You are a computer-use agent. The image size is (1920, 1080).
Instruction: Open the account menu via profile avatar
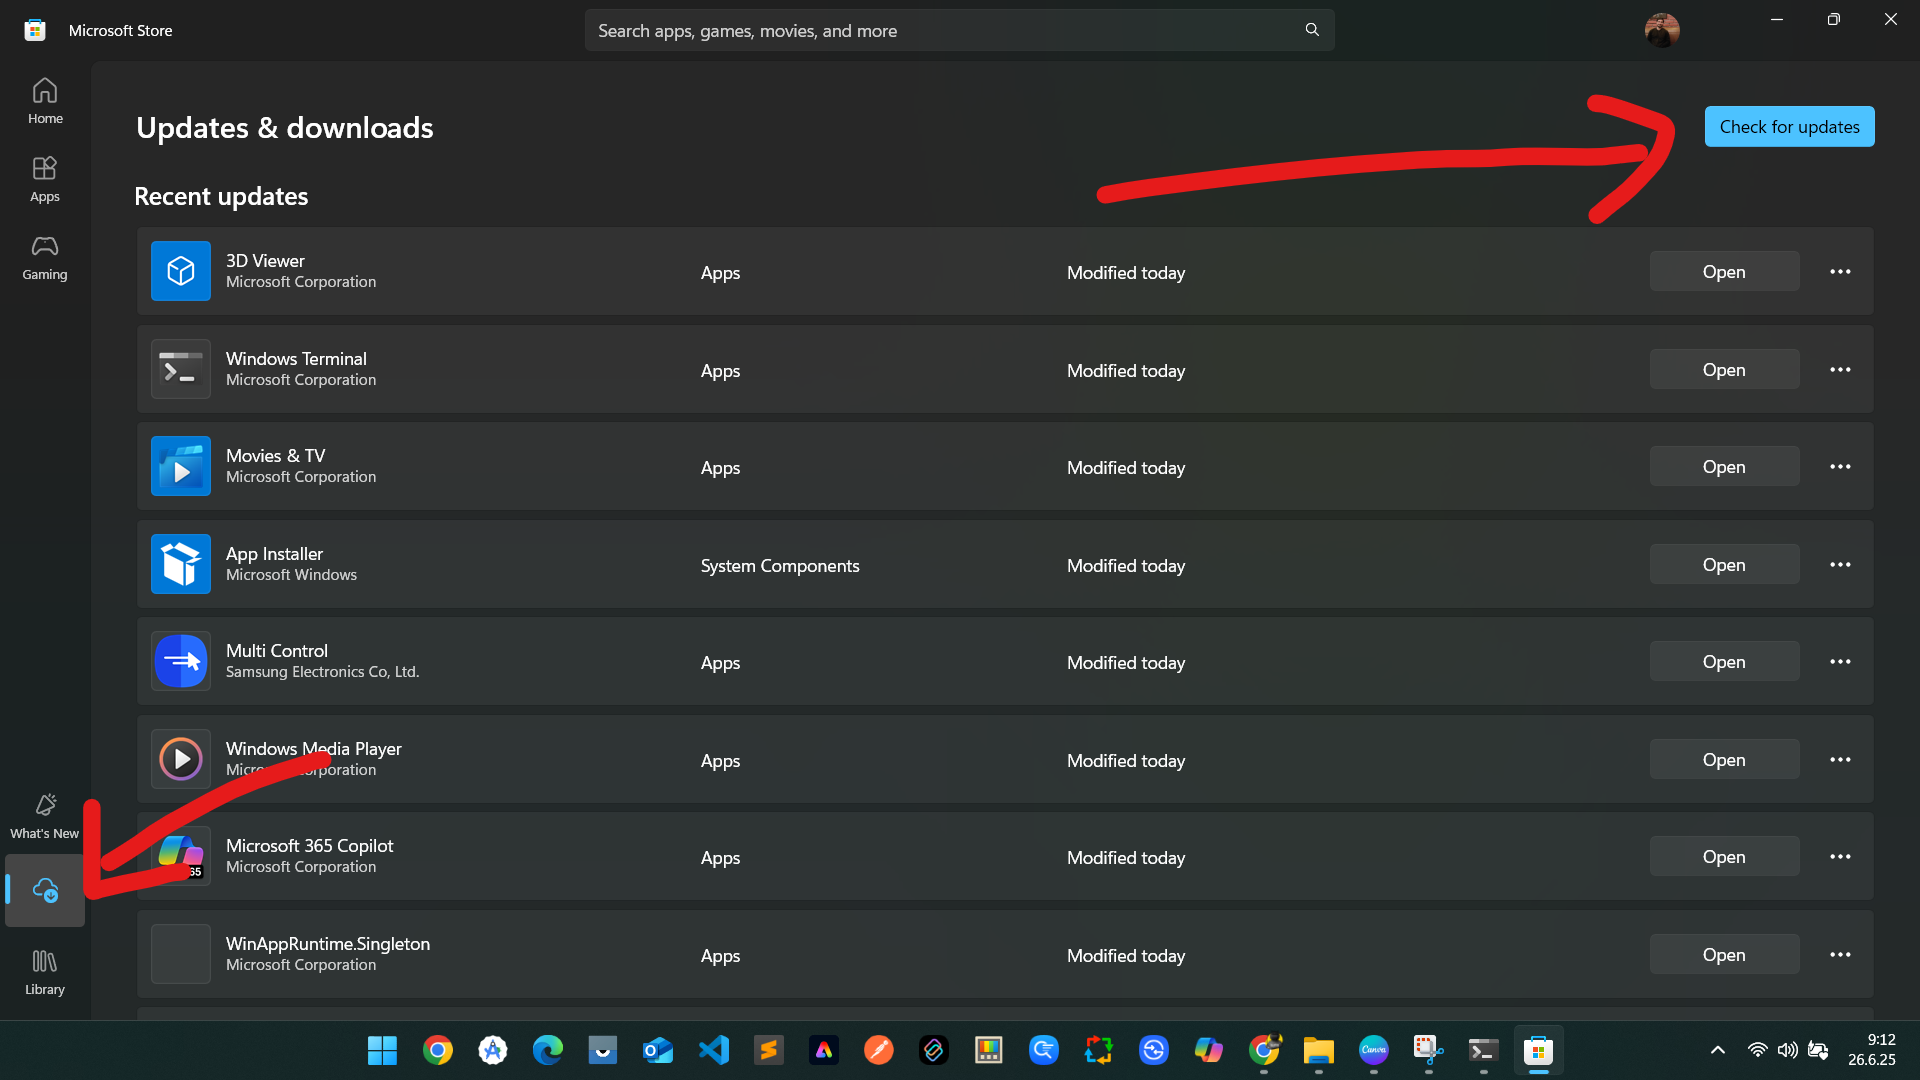[1663, 30]
